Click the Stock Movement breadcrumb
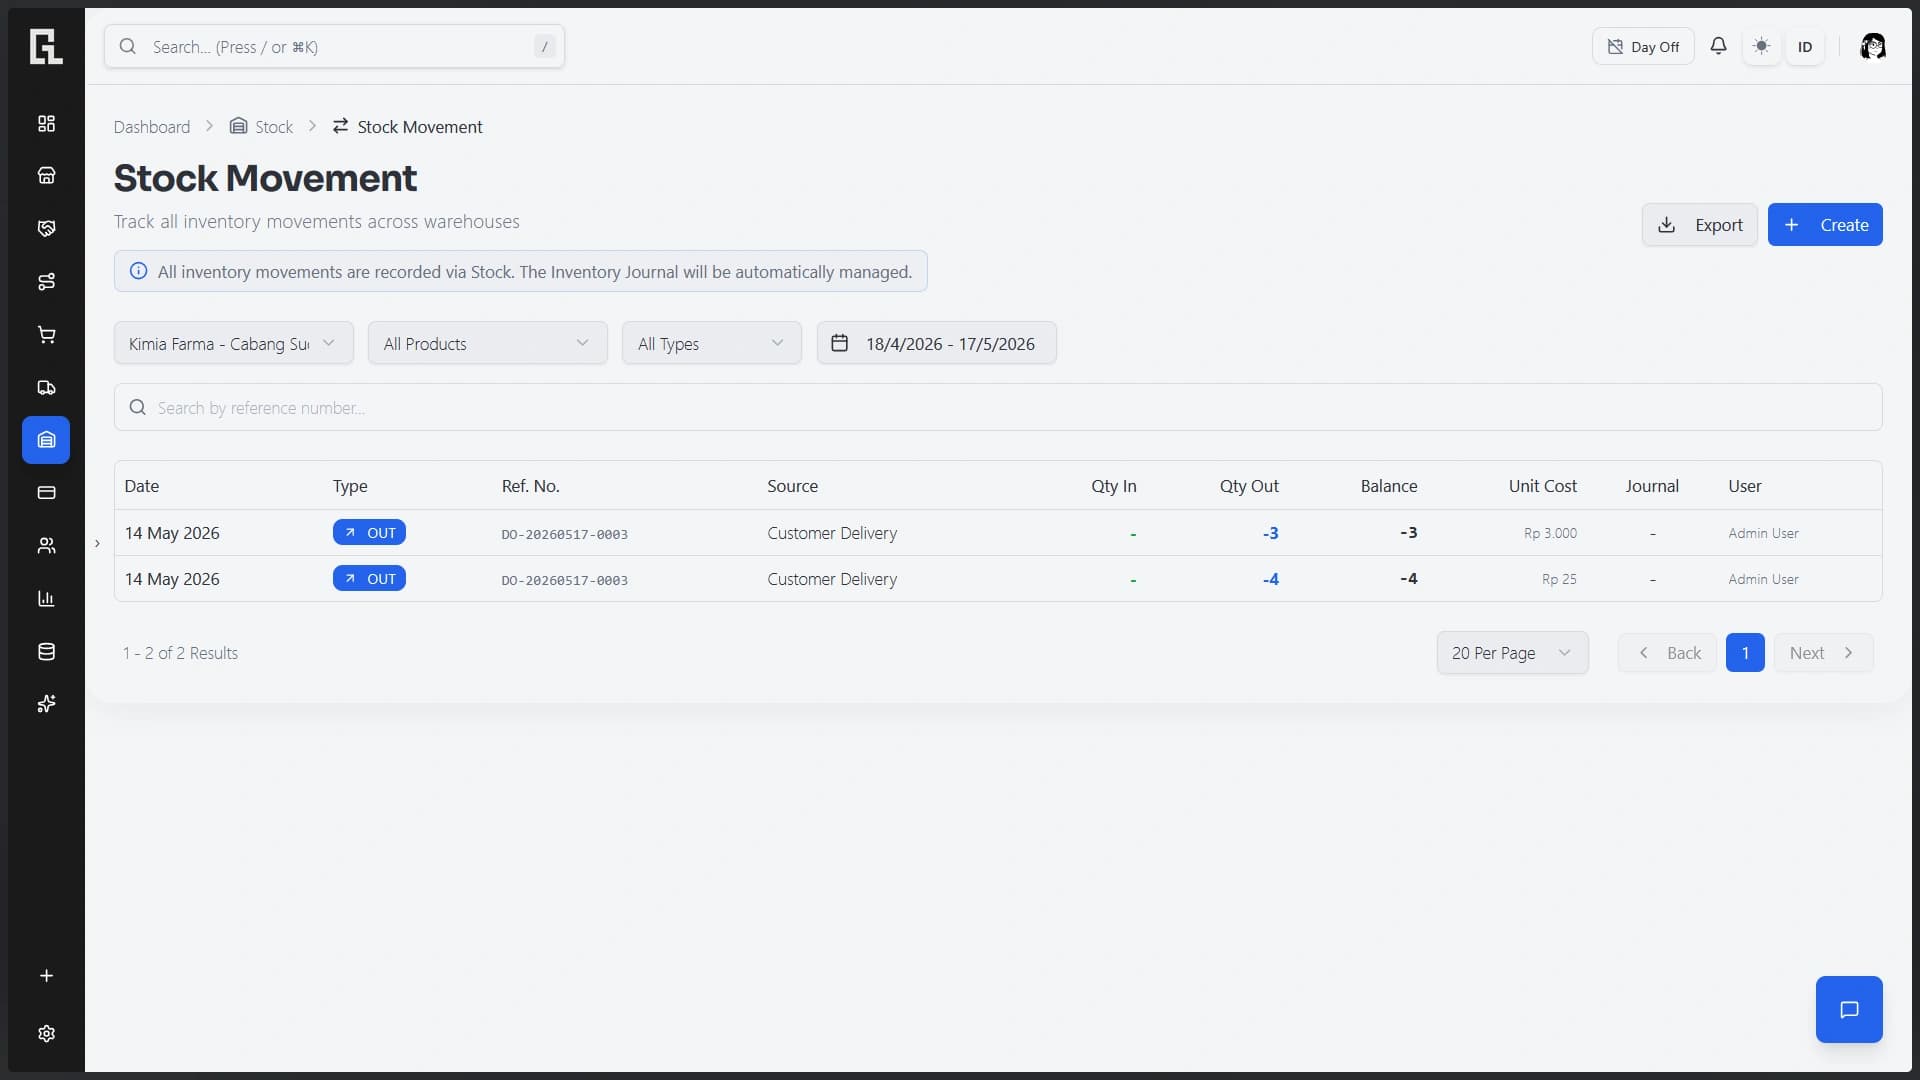 point(407,127)
